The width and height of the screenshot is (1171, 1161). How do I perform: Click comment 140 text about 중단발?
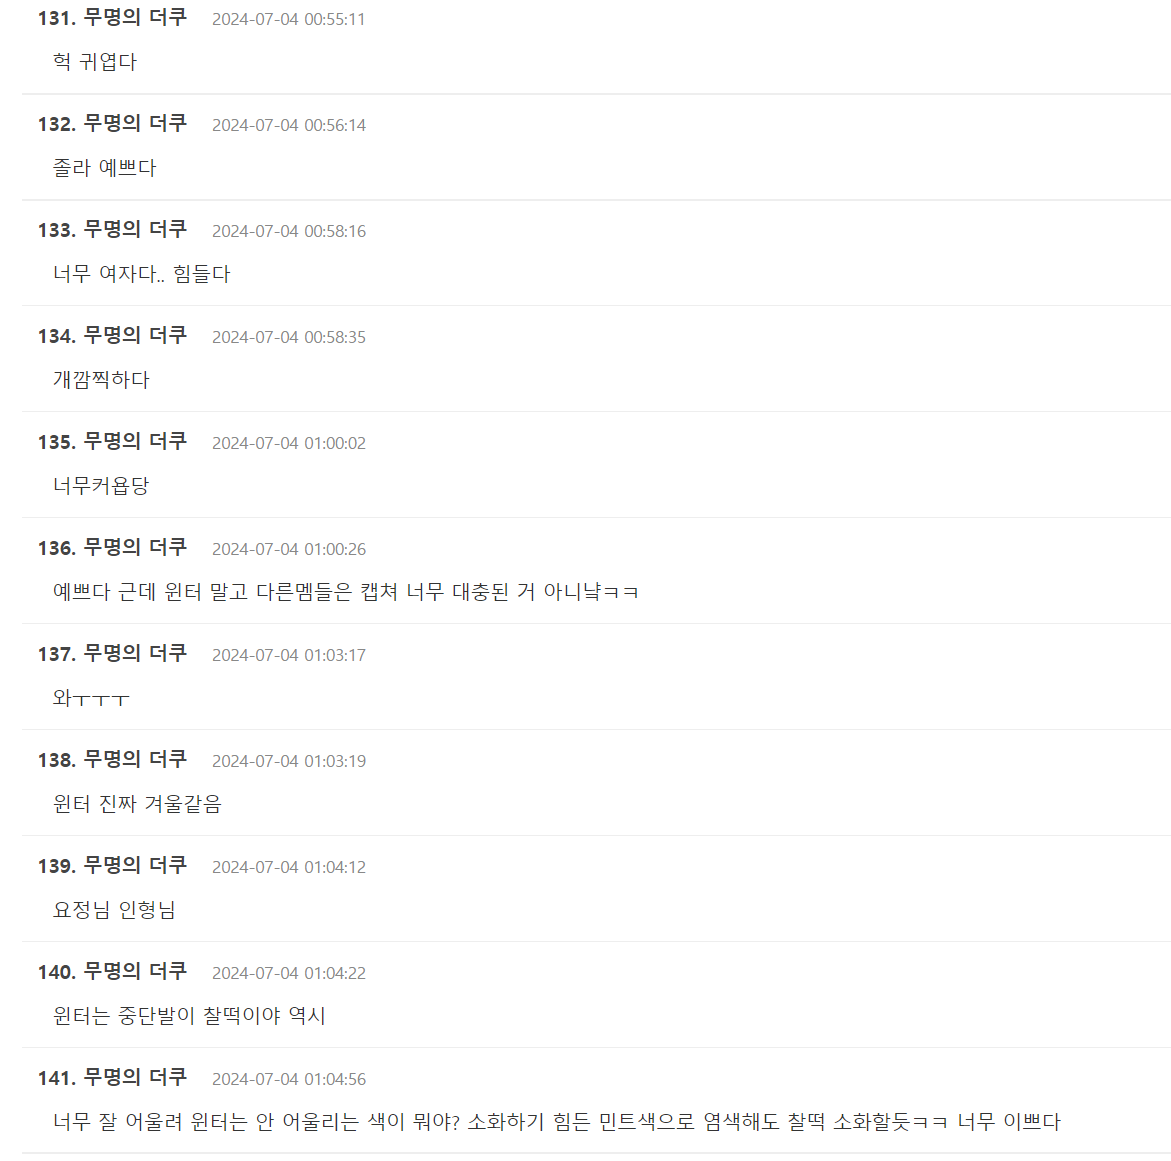(x=189, y=1016)
